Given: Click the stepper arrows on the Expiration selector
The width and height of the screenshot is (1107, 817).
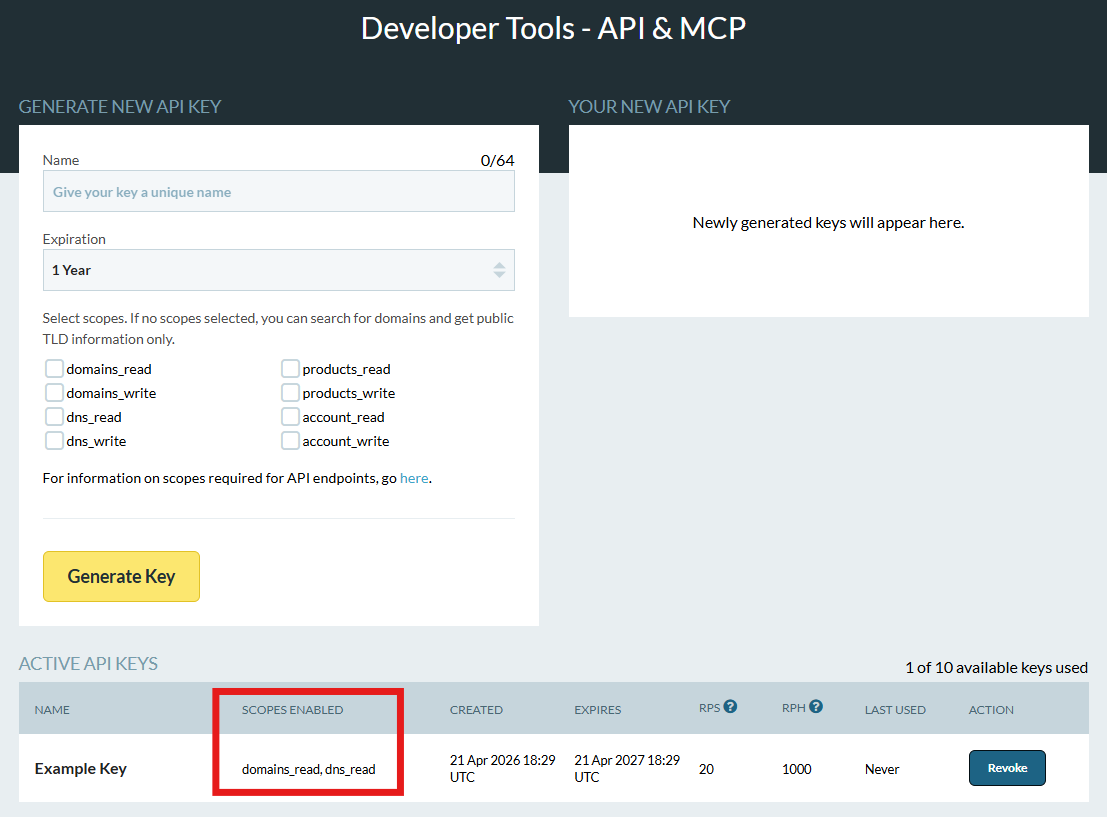Looking at the screenshot, I should click(498, 270).
